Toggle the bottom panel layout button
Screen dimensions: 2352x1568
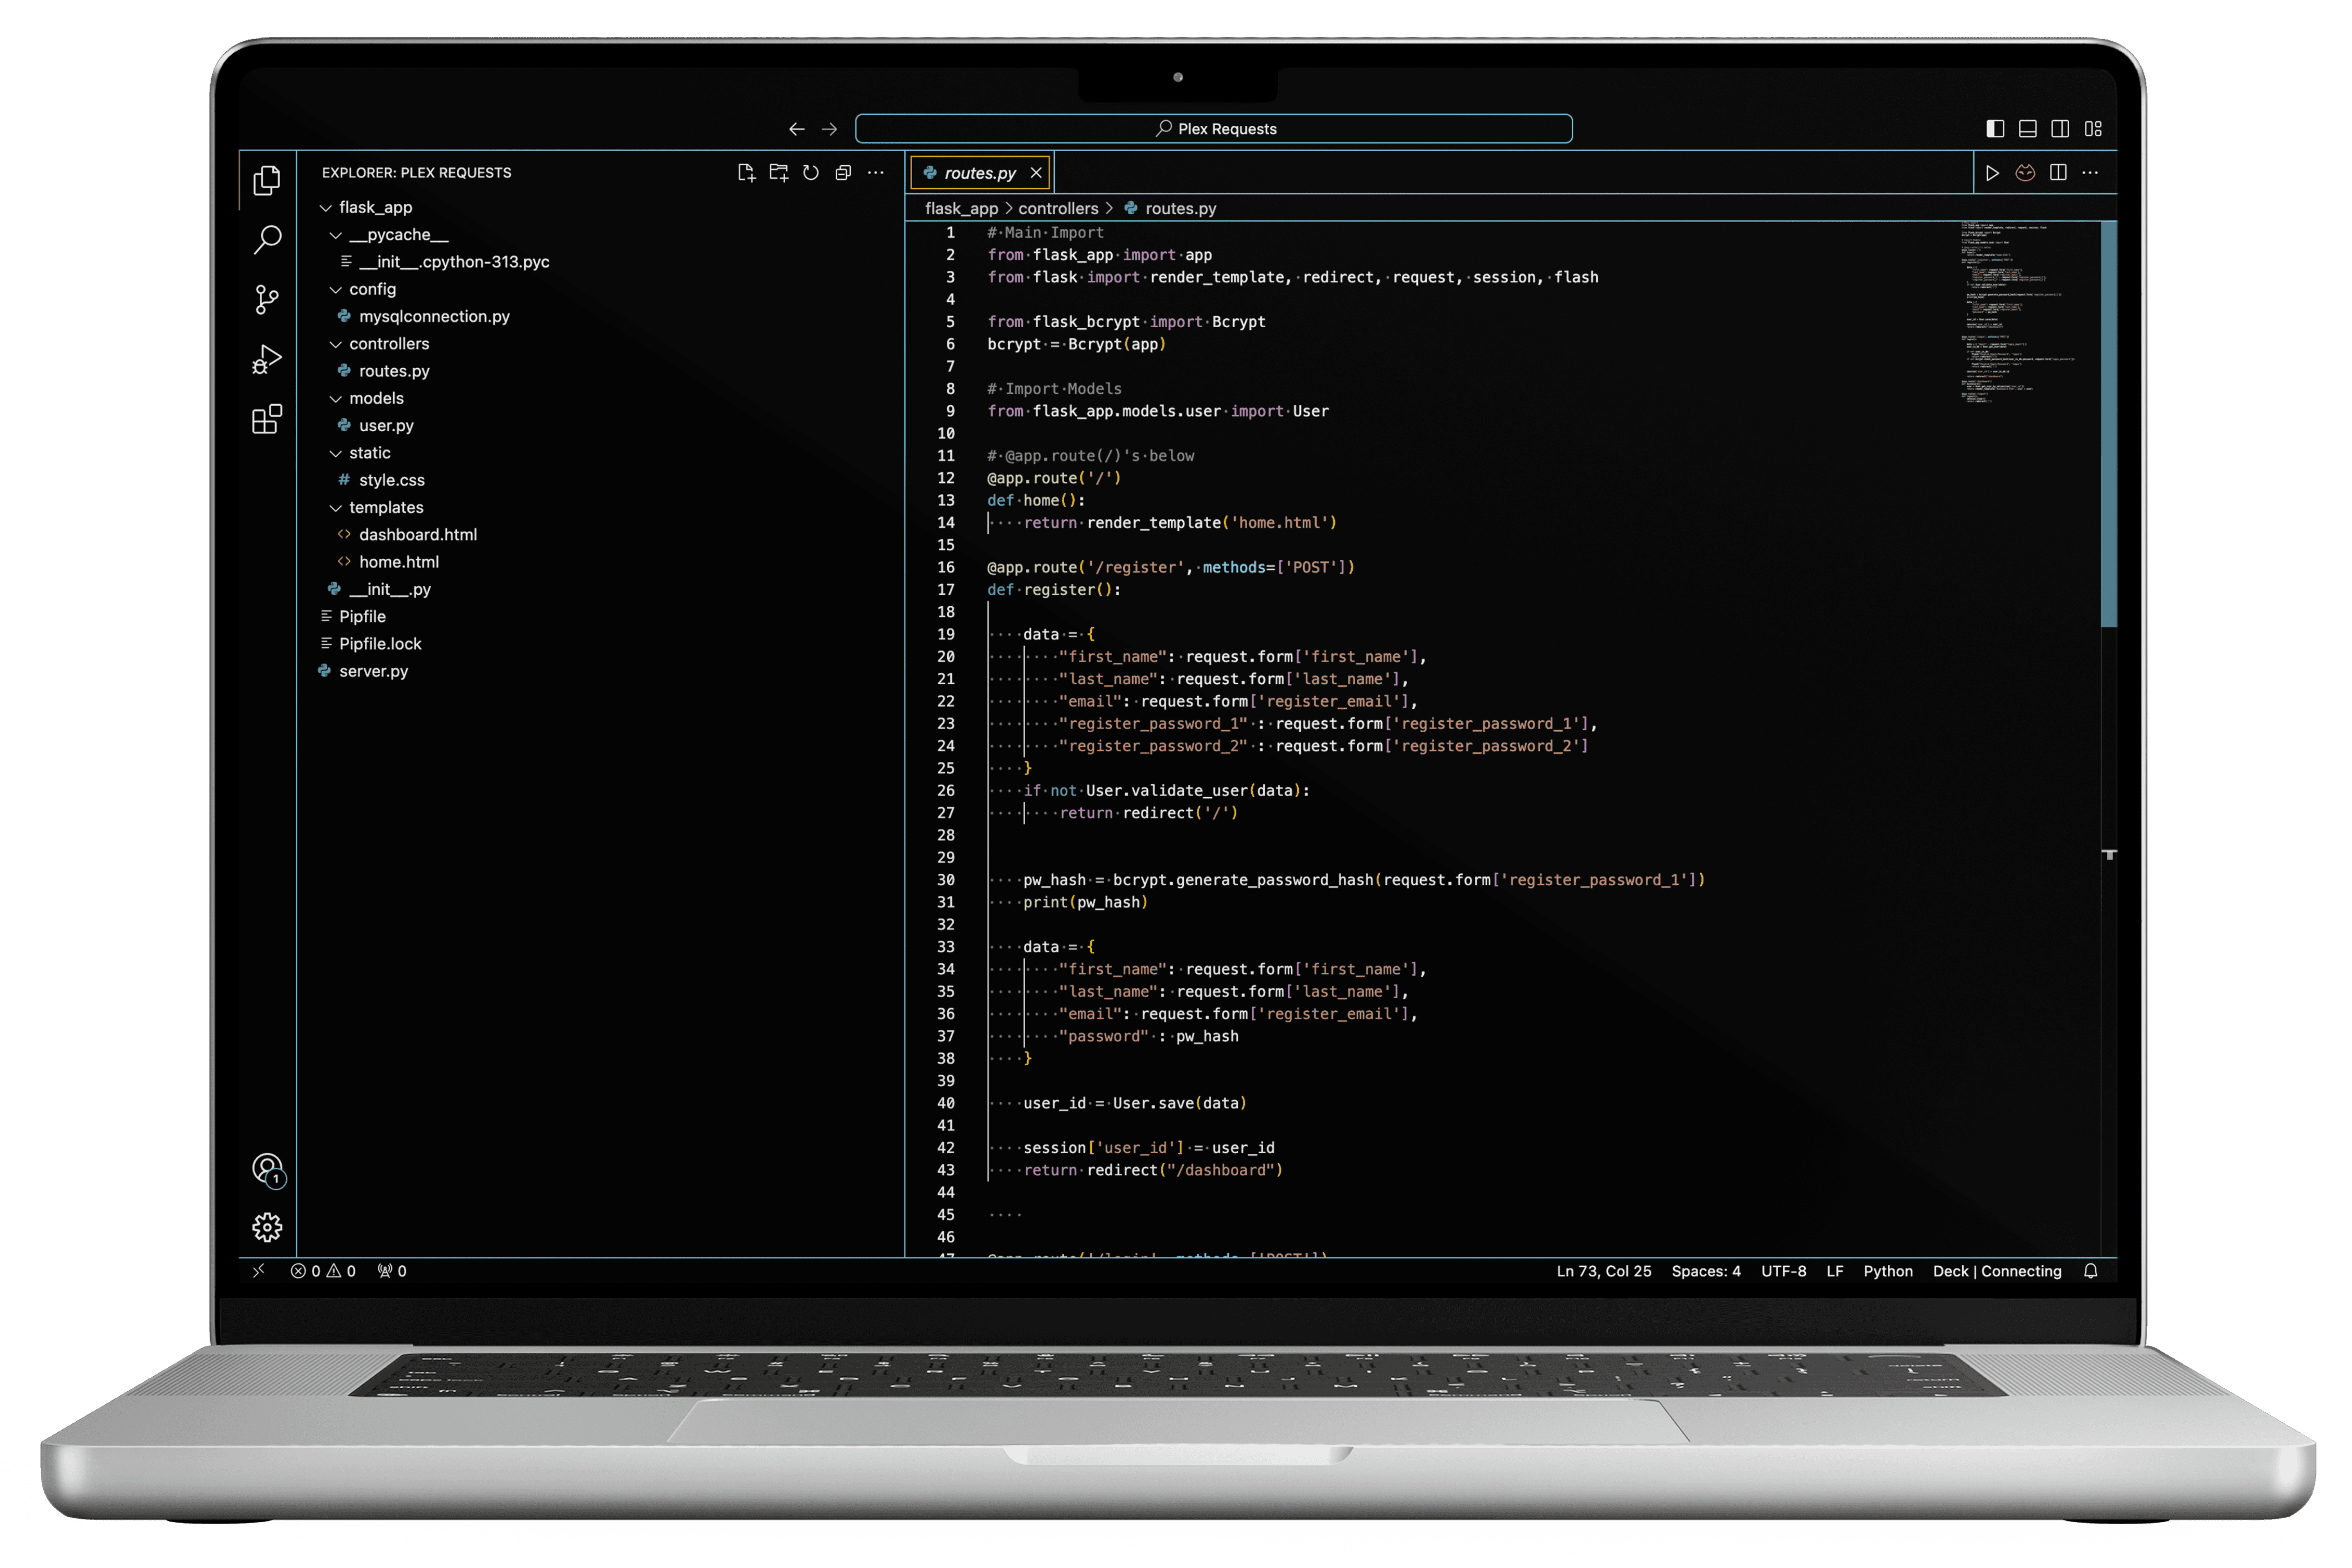(x=2028, y=129)
